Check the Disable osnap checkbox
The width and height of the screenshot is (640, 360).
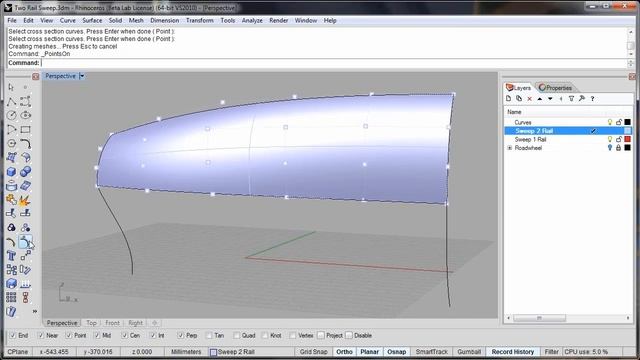tap(349, 335)
